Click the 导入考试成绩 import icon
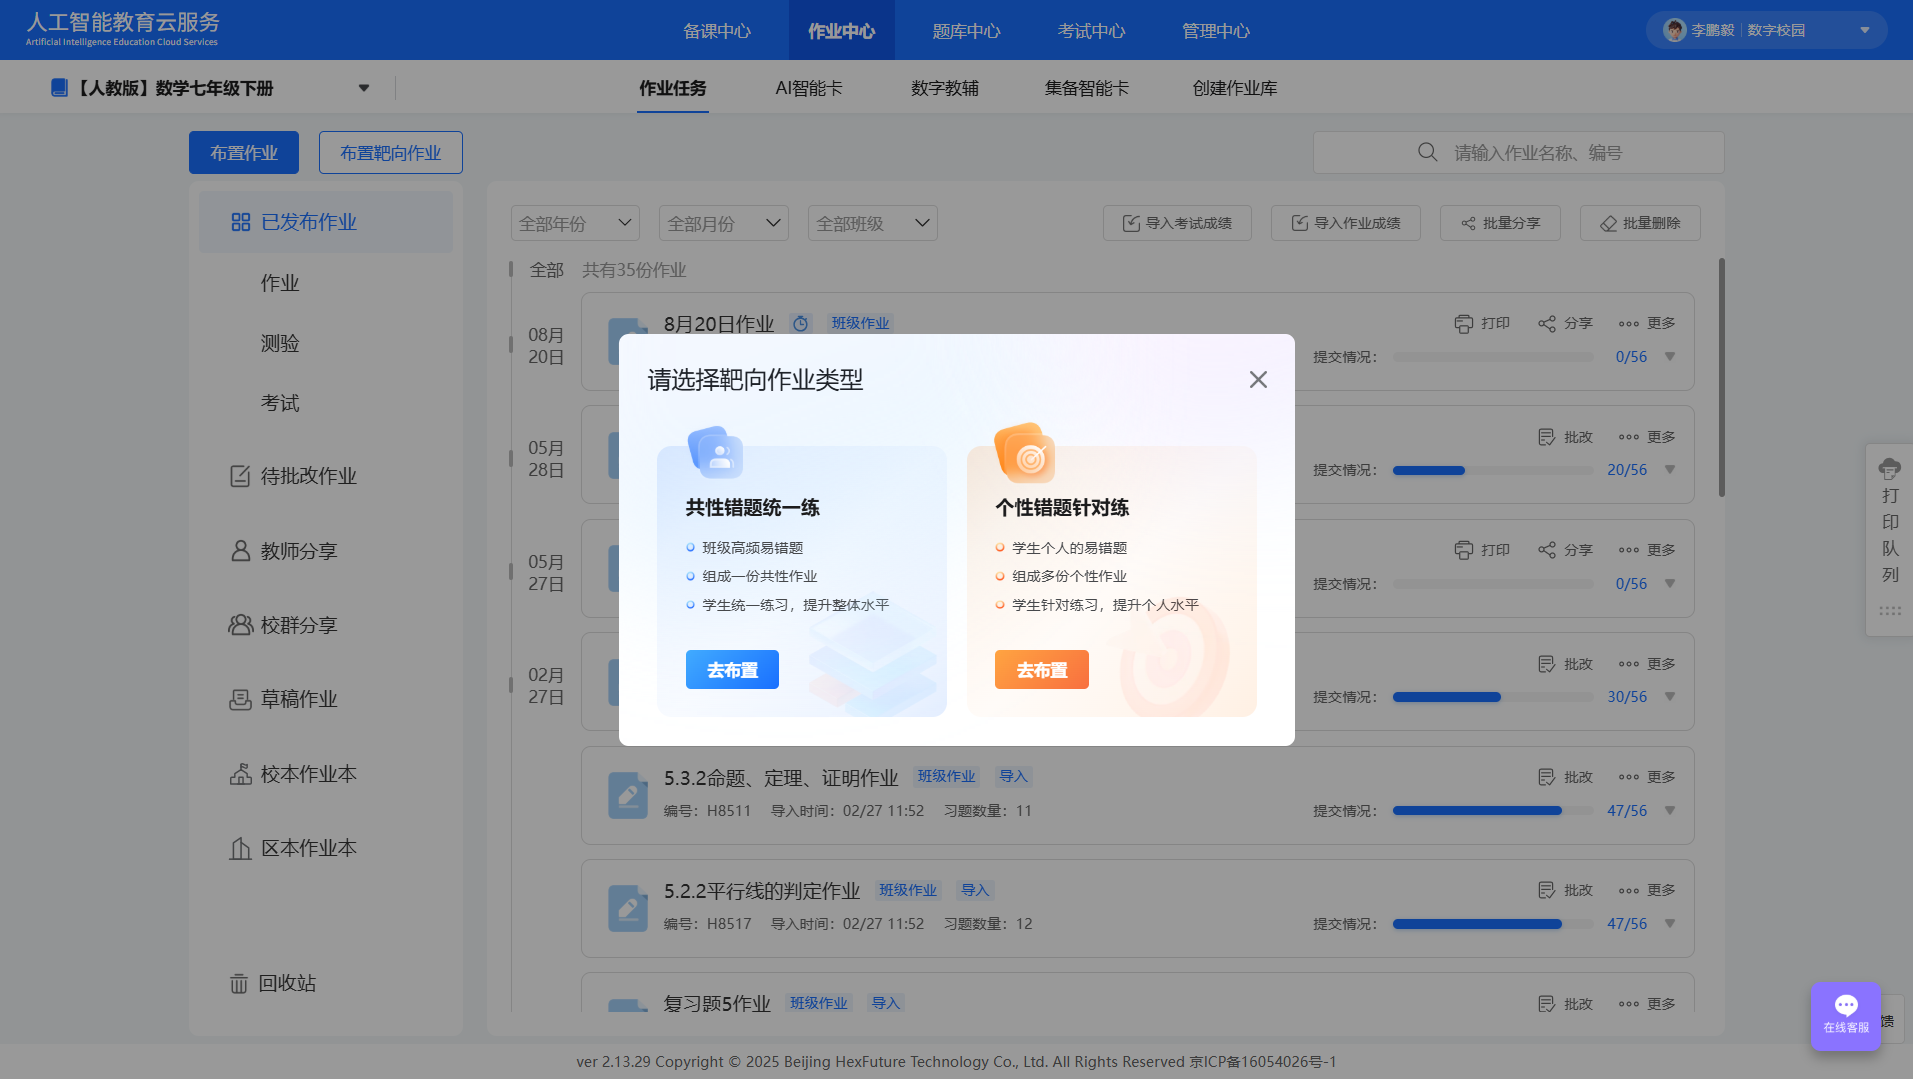 pyautogui.click(x=1129, y=222)
